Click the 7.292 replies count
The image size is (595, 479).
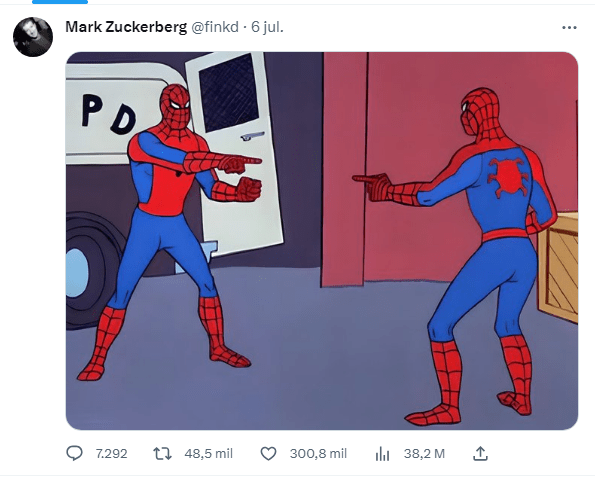[x=111, y=454]
